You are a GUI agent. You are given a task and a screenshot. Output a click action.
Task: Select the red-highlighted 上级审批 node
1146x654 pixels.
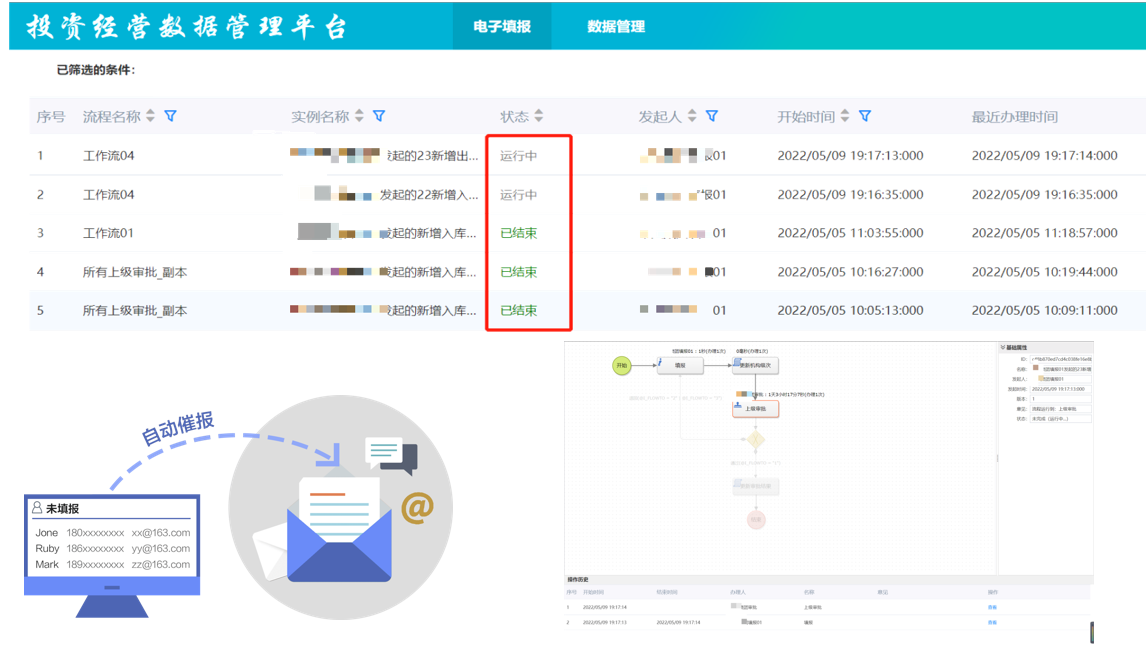(757, 409)
